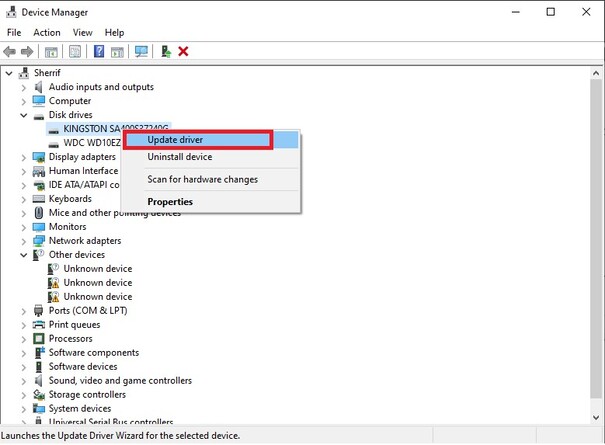Viewport: 605px width, 445px height.
Task: Click the Processors category icon
Action: click(39, 338)
